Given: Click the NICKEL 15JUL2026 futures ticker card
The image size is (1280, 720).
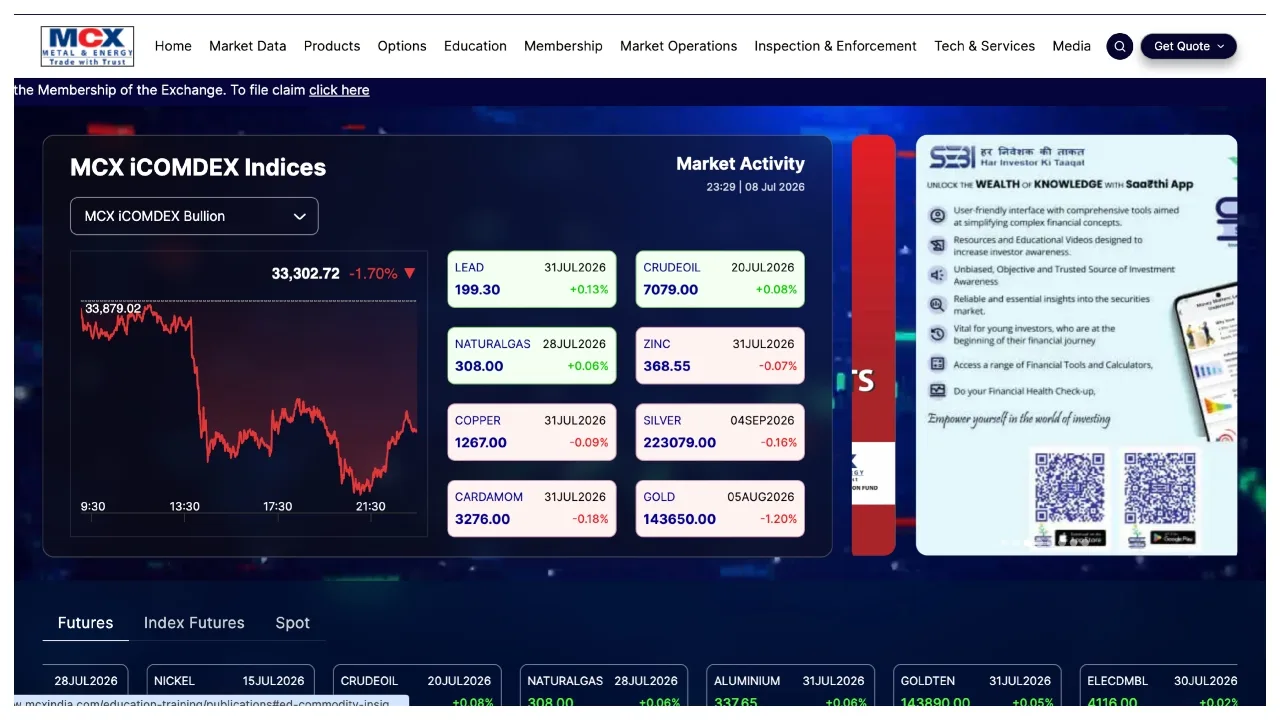Looking at the screenshot, I should click(230, 686).
